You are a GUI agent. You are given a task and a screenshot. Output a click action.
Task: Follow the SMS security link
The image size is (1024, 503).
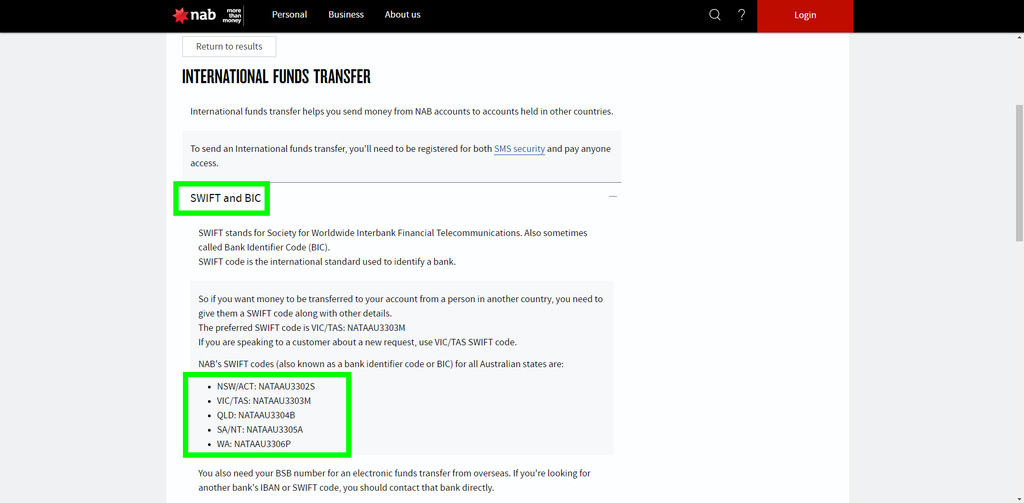coord(519,149)
